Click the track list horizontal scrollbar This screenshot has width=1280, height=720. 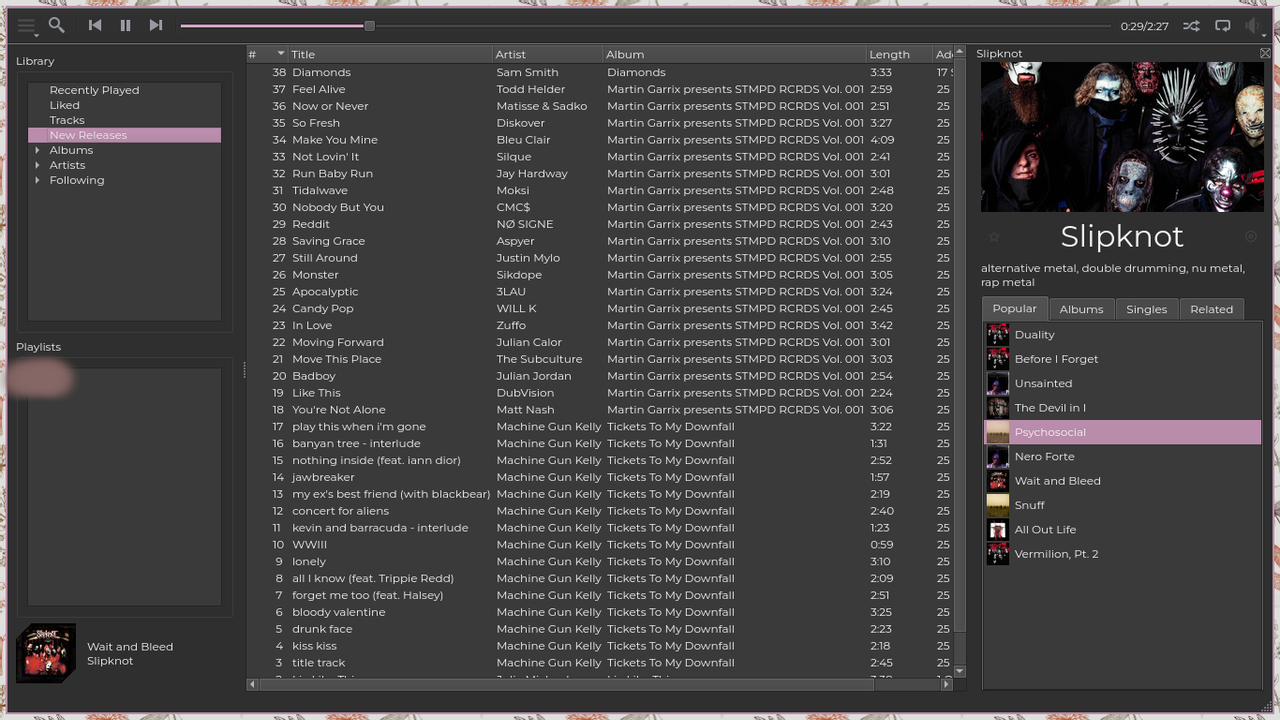[x=565, y=684]
